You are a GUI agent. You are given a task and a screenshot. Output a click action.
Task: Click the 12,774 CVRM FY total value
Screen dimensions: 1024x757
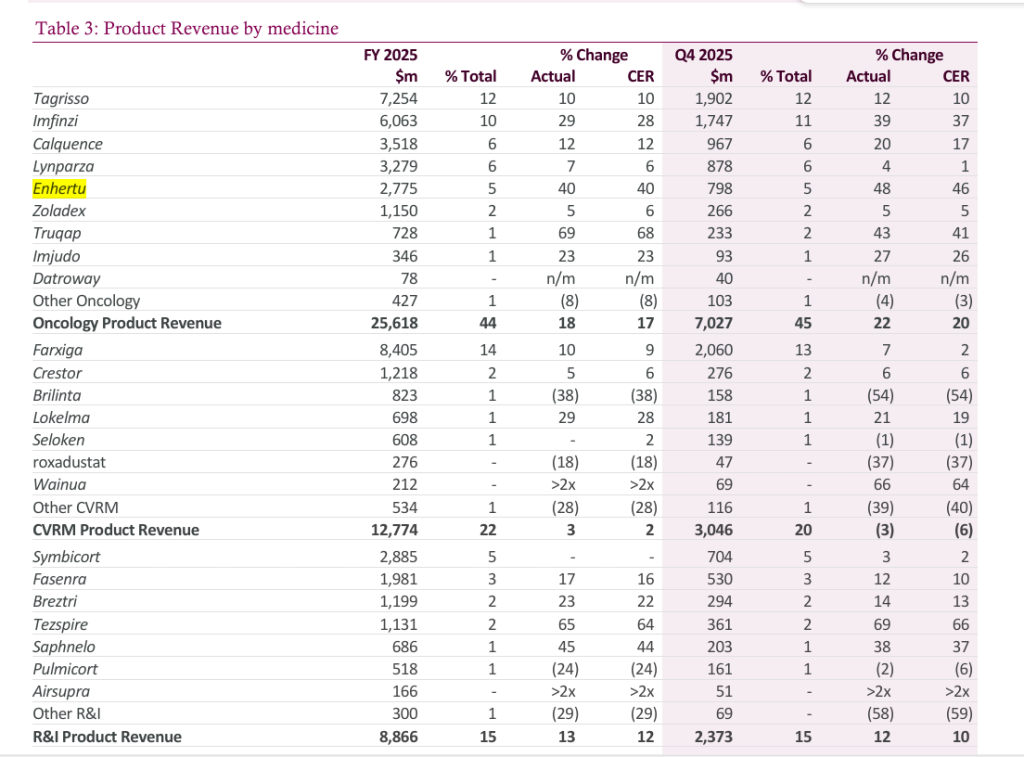[x=393, y=530]
